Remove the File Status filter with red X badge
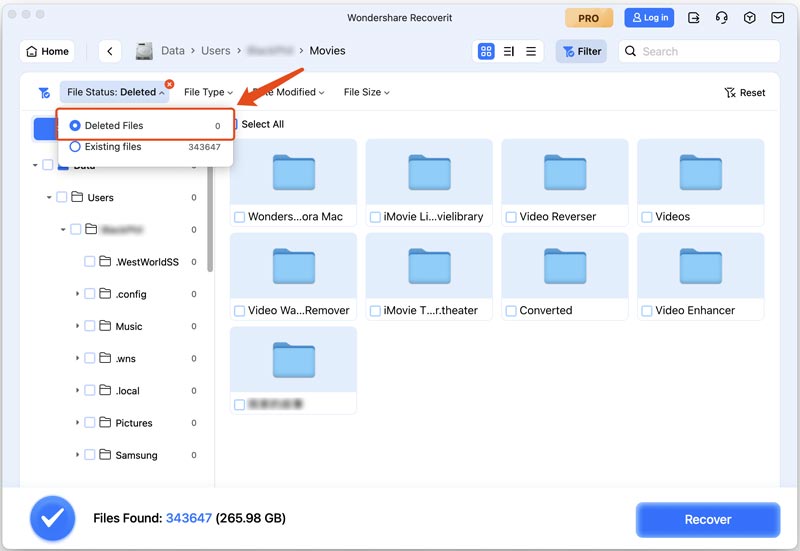 169,84
